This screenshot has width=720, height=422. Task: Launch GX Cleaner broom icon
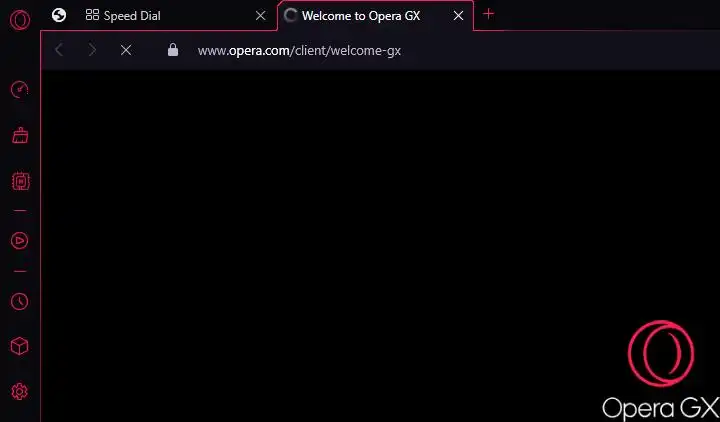(20, 135)
